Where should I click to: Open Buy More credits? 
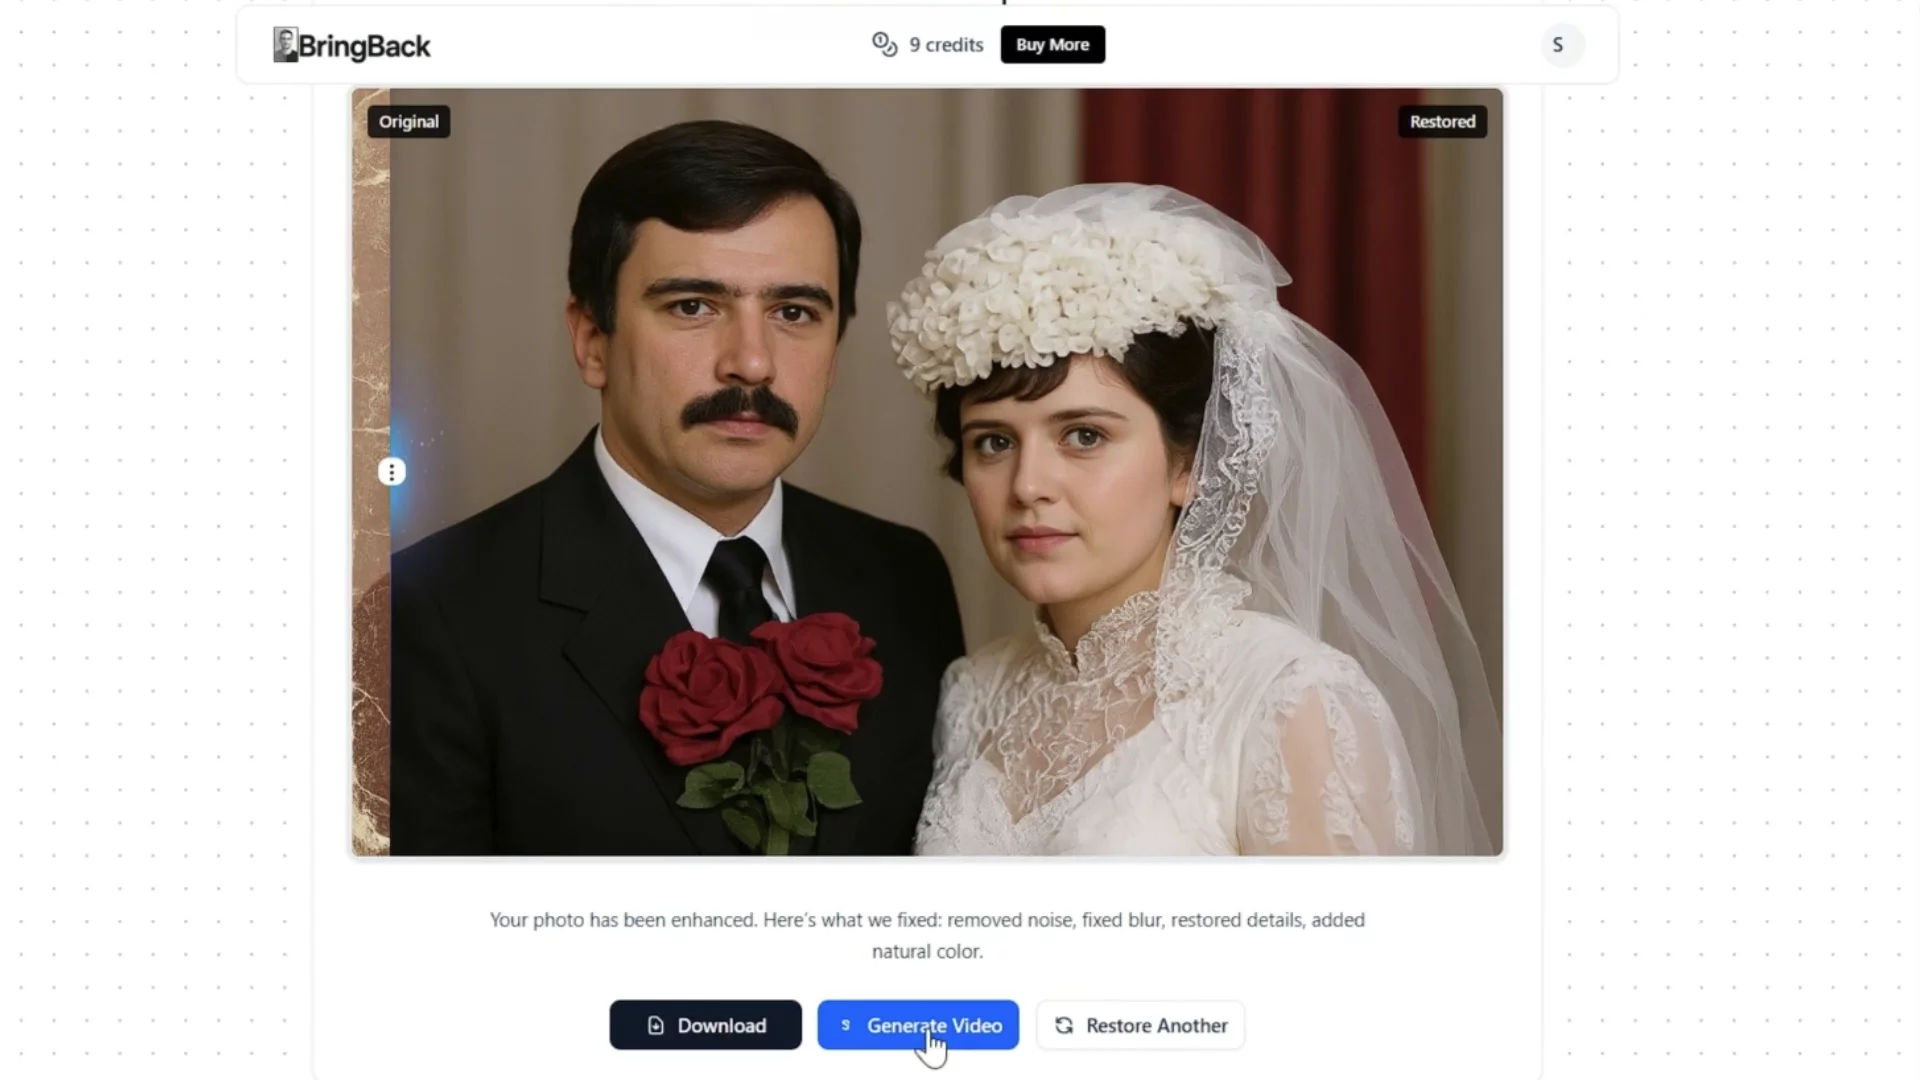pyautogui.click(x=1052, y=45)
